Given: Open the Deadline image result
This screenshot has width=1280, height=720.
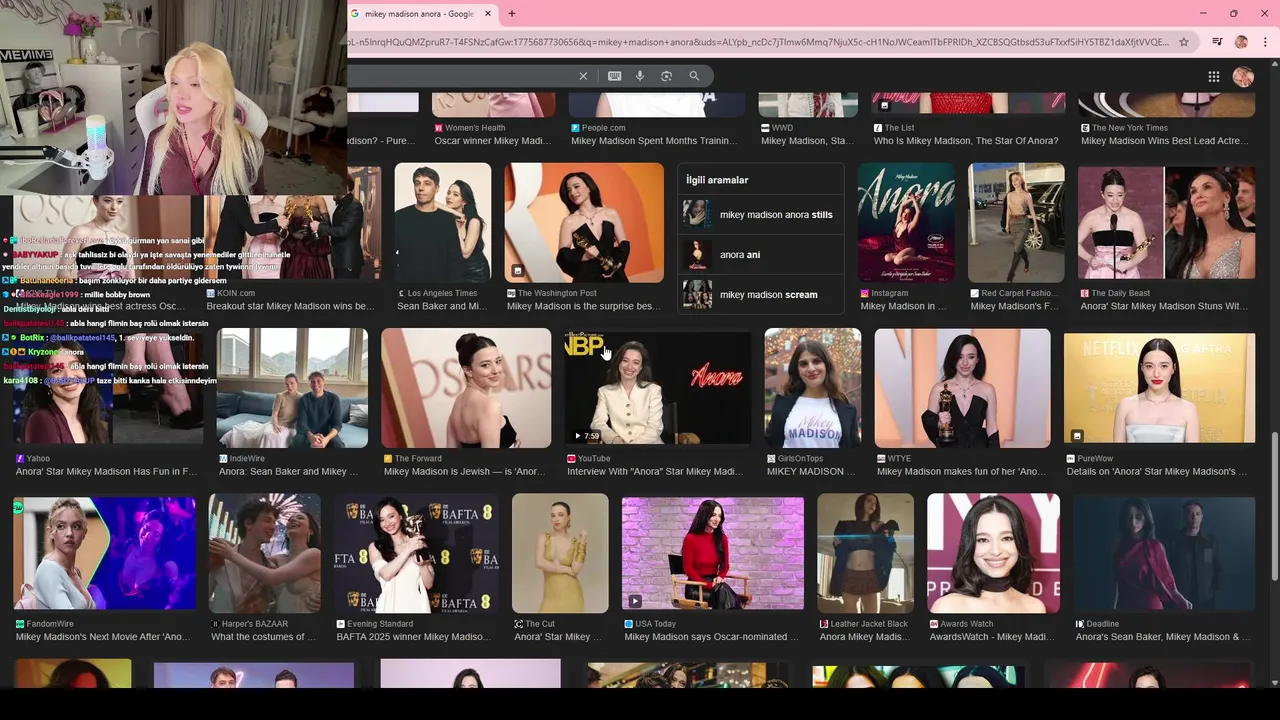Looking at the screenshot, I should pyautogui.click(x=1164, y=553).
